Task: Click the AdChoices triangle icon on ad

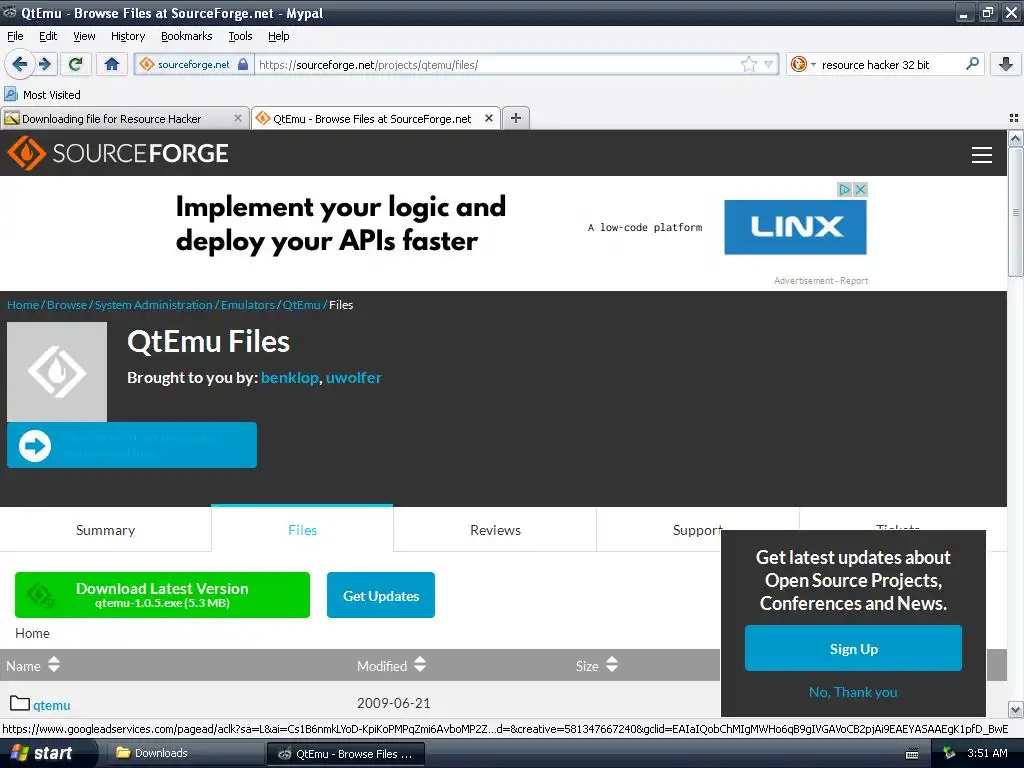Action: [844, 189]
